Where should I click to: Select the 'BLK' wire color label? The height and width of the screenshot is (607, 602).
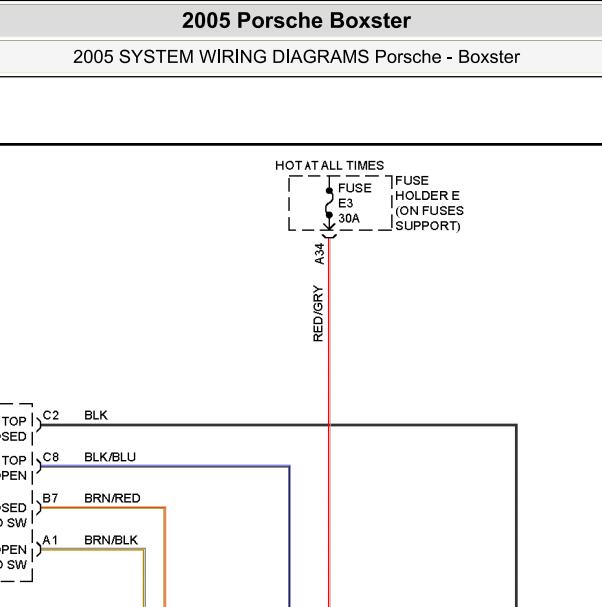coord(96,415)
